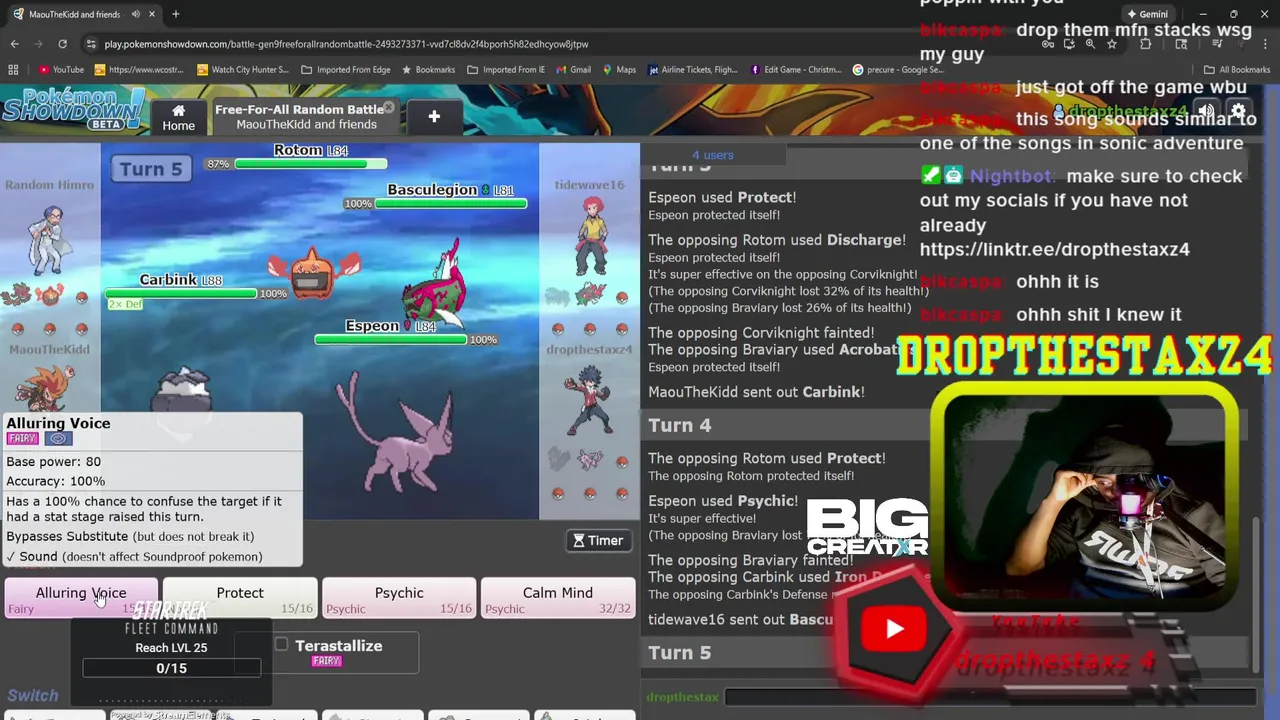1280x720 pixels.
Task: Open the Gemini button in the title bar
Action: [x=1147, y=14]
